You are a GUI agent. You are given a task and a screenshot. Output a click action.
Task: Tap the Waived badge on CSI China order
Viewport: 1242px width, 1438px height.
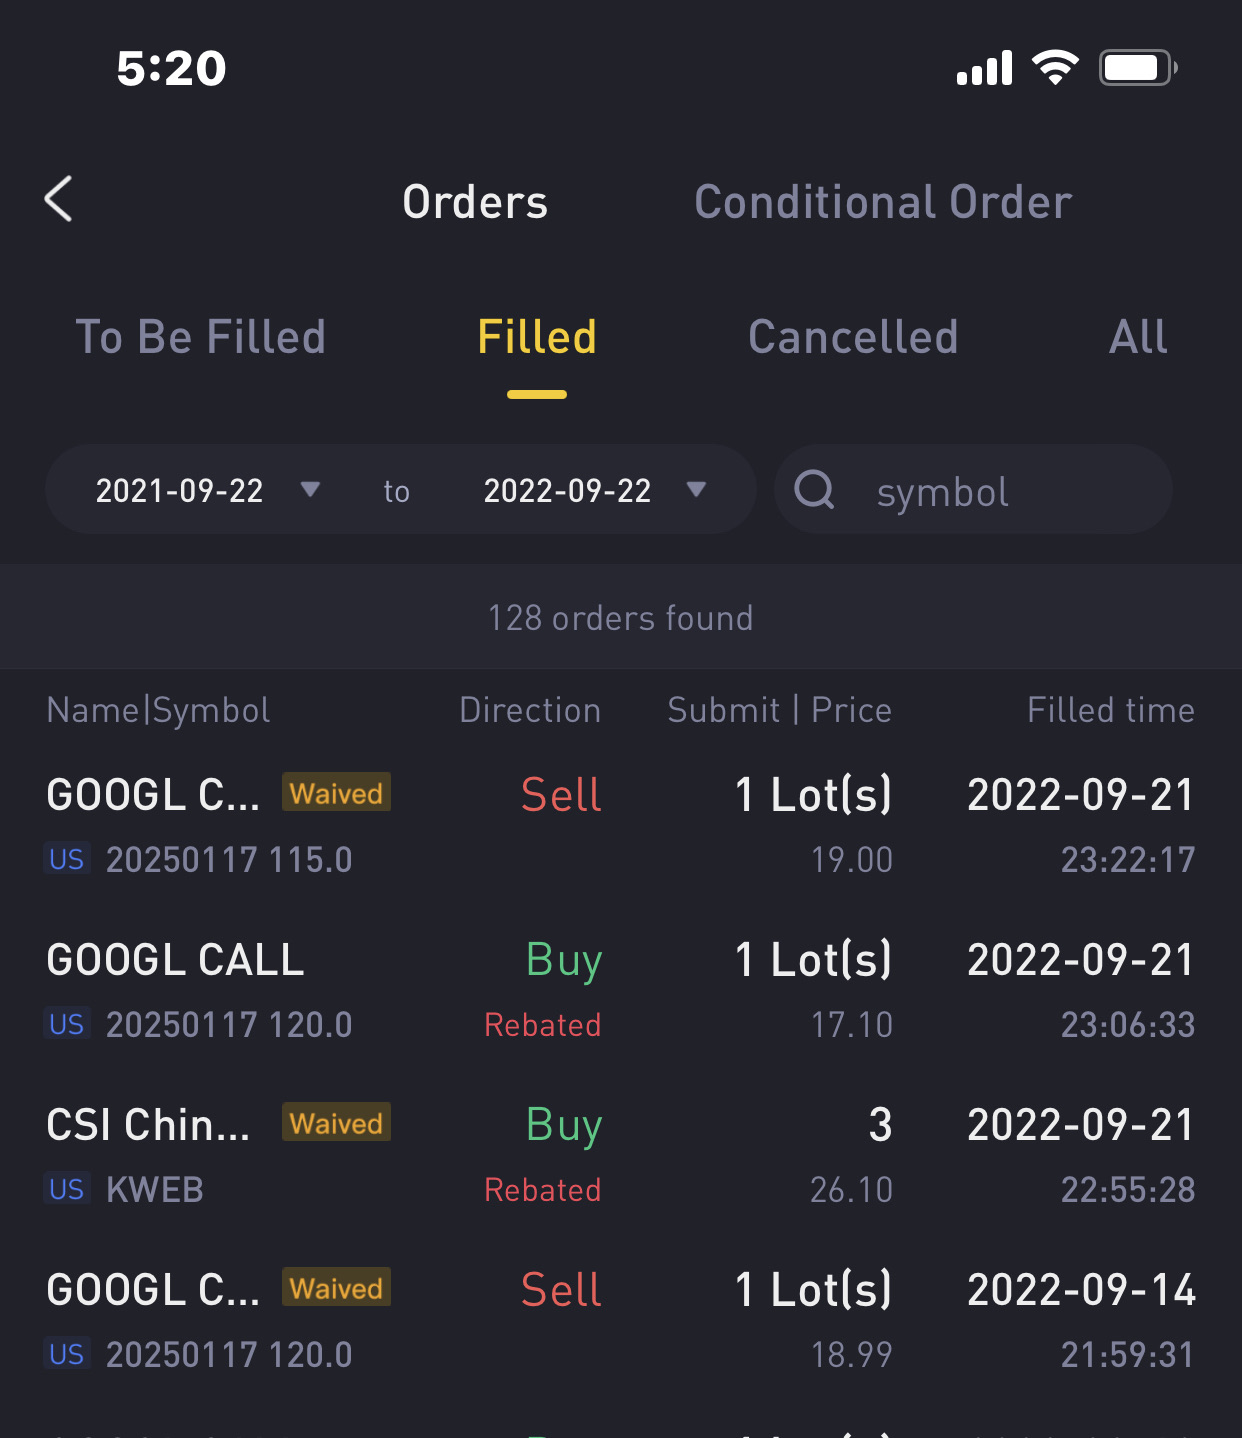pyautogui.click(x=336, y=1123)
